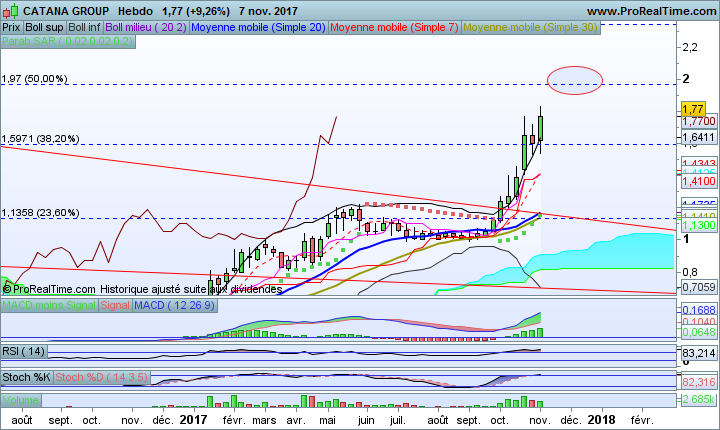Click the candlestick icon beside CATANA GROUP

(x=11, y=11)
